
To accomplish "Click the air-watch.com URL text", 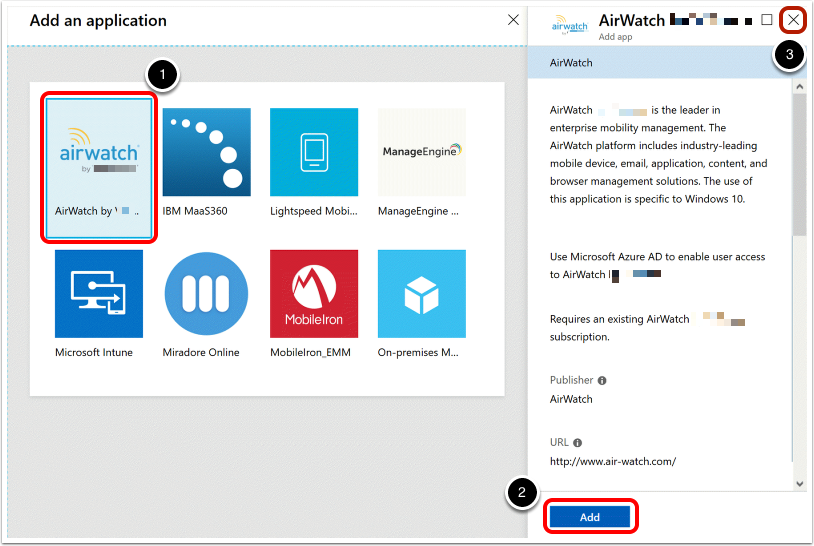I will pos(613,461).
